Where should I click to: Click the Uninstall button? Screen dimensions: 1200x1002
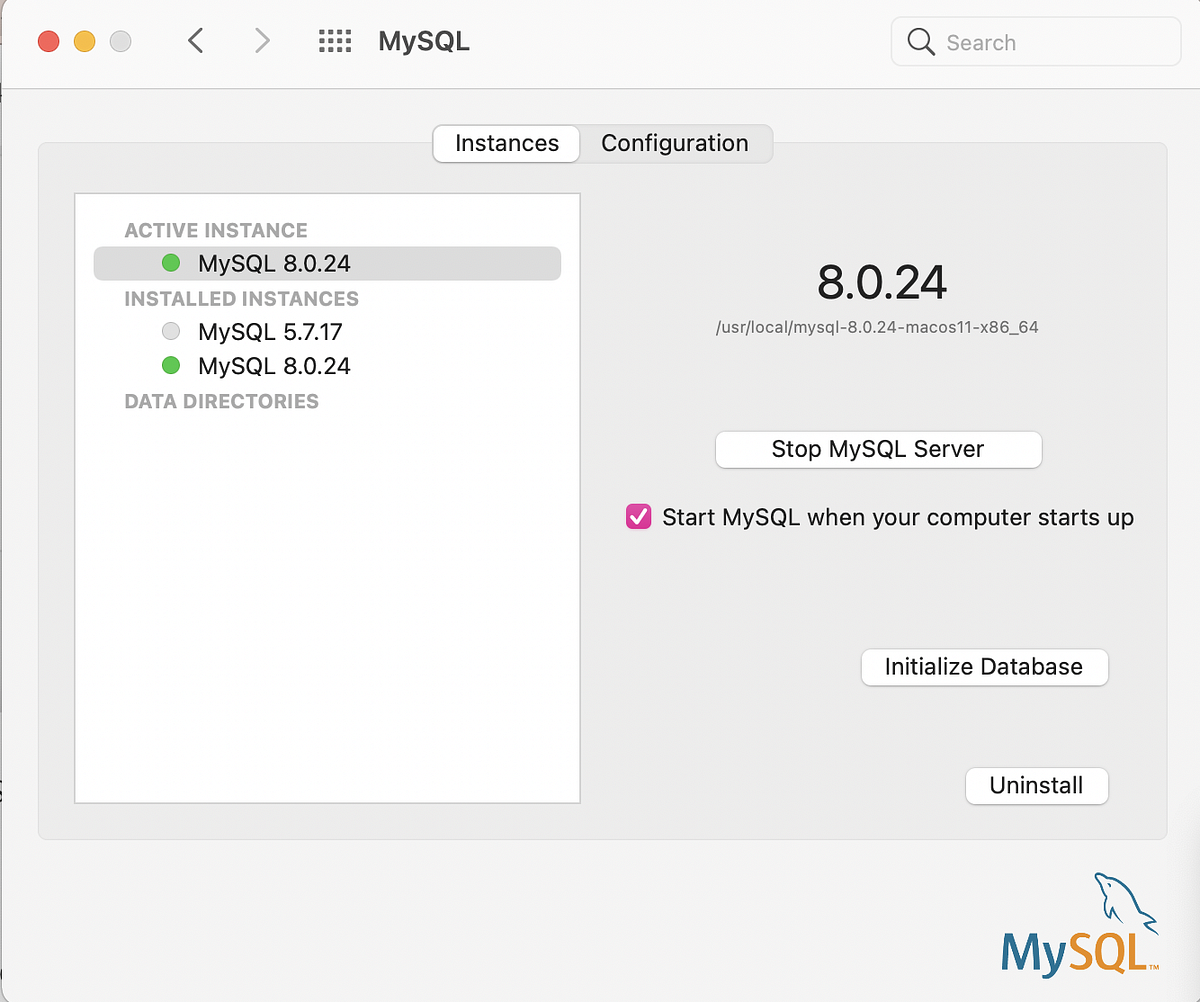(x=1036, y=786)
